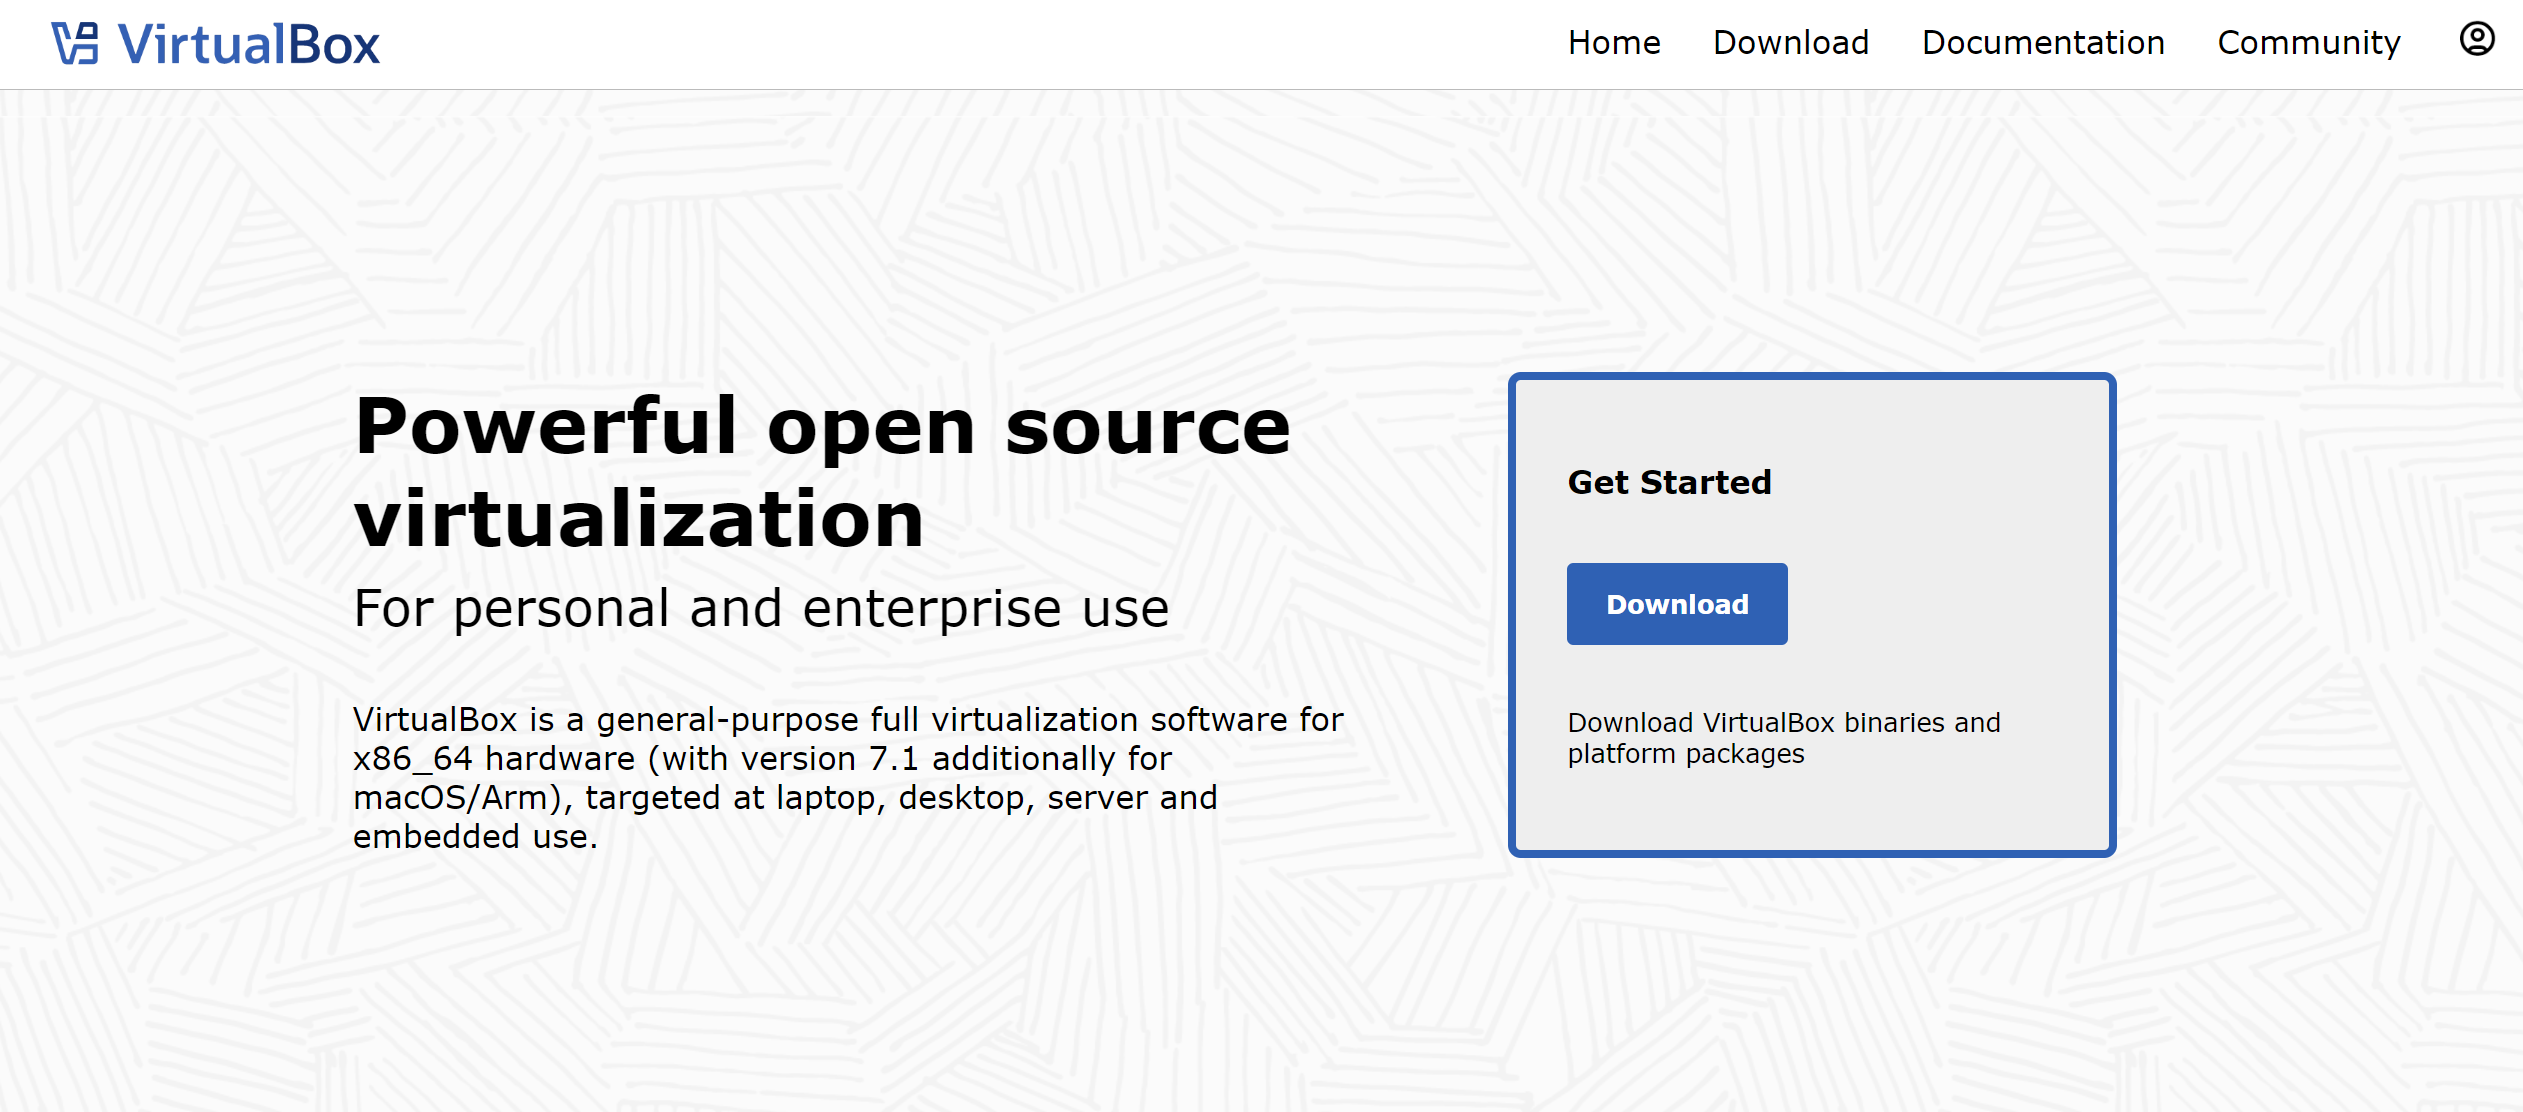2523x1112 pixels.
Task: Click the 'Powerful open source' headline line
Action: click(822, 427)
